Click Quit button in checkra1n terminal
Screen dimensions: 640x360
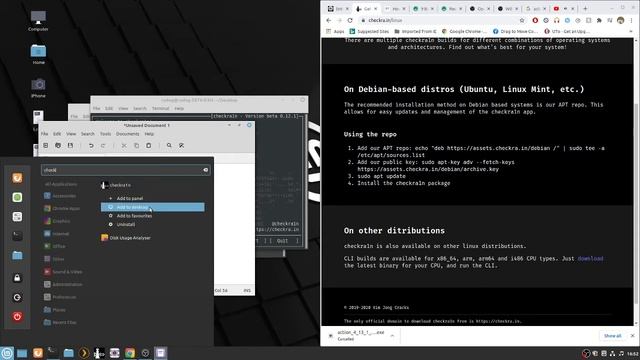point(282,241)
